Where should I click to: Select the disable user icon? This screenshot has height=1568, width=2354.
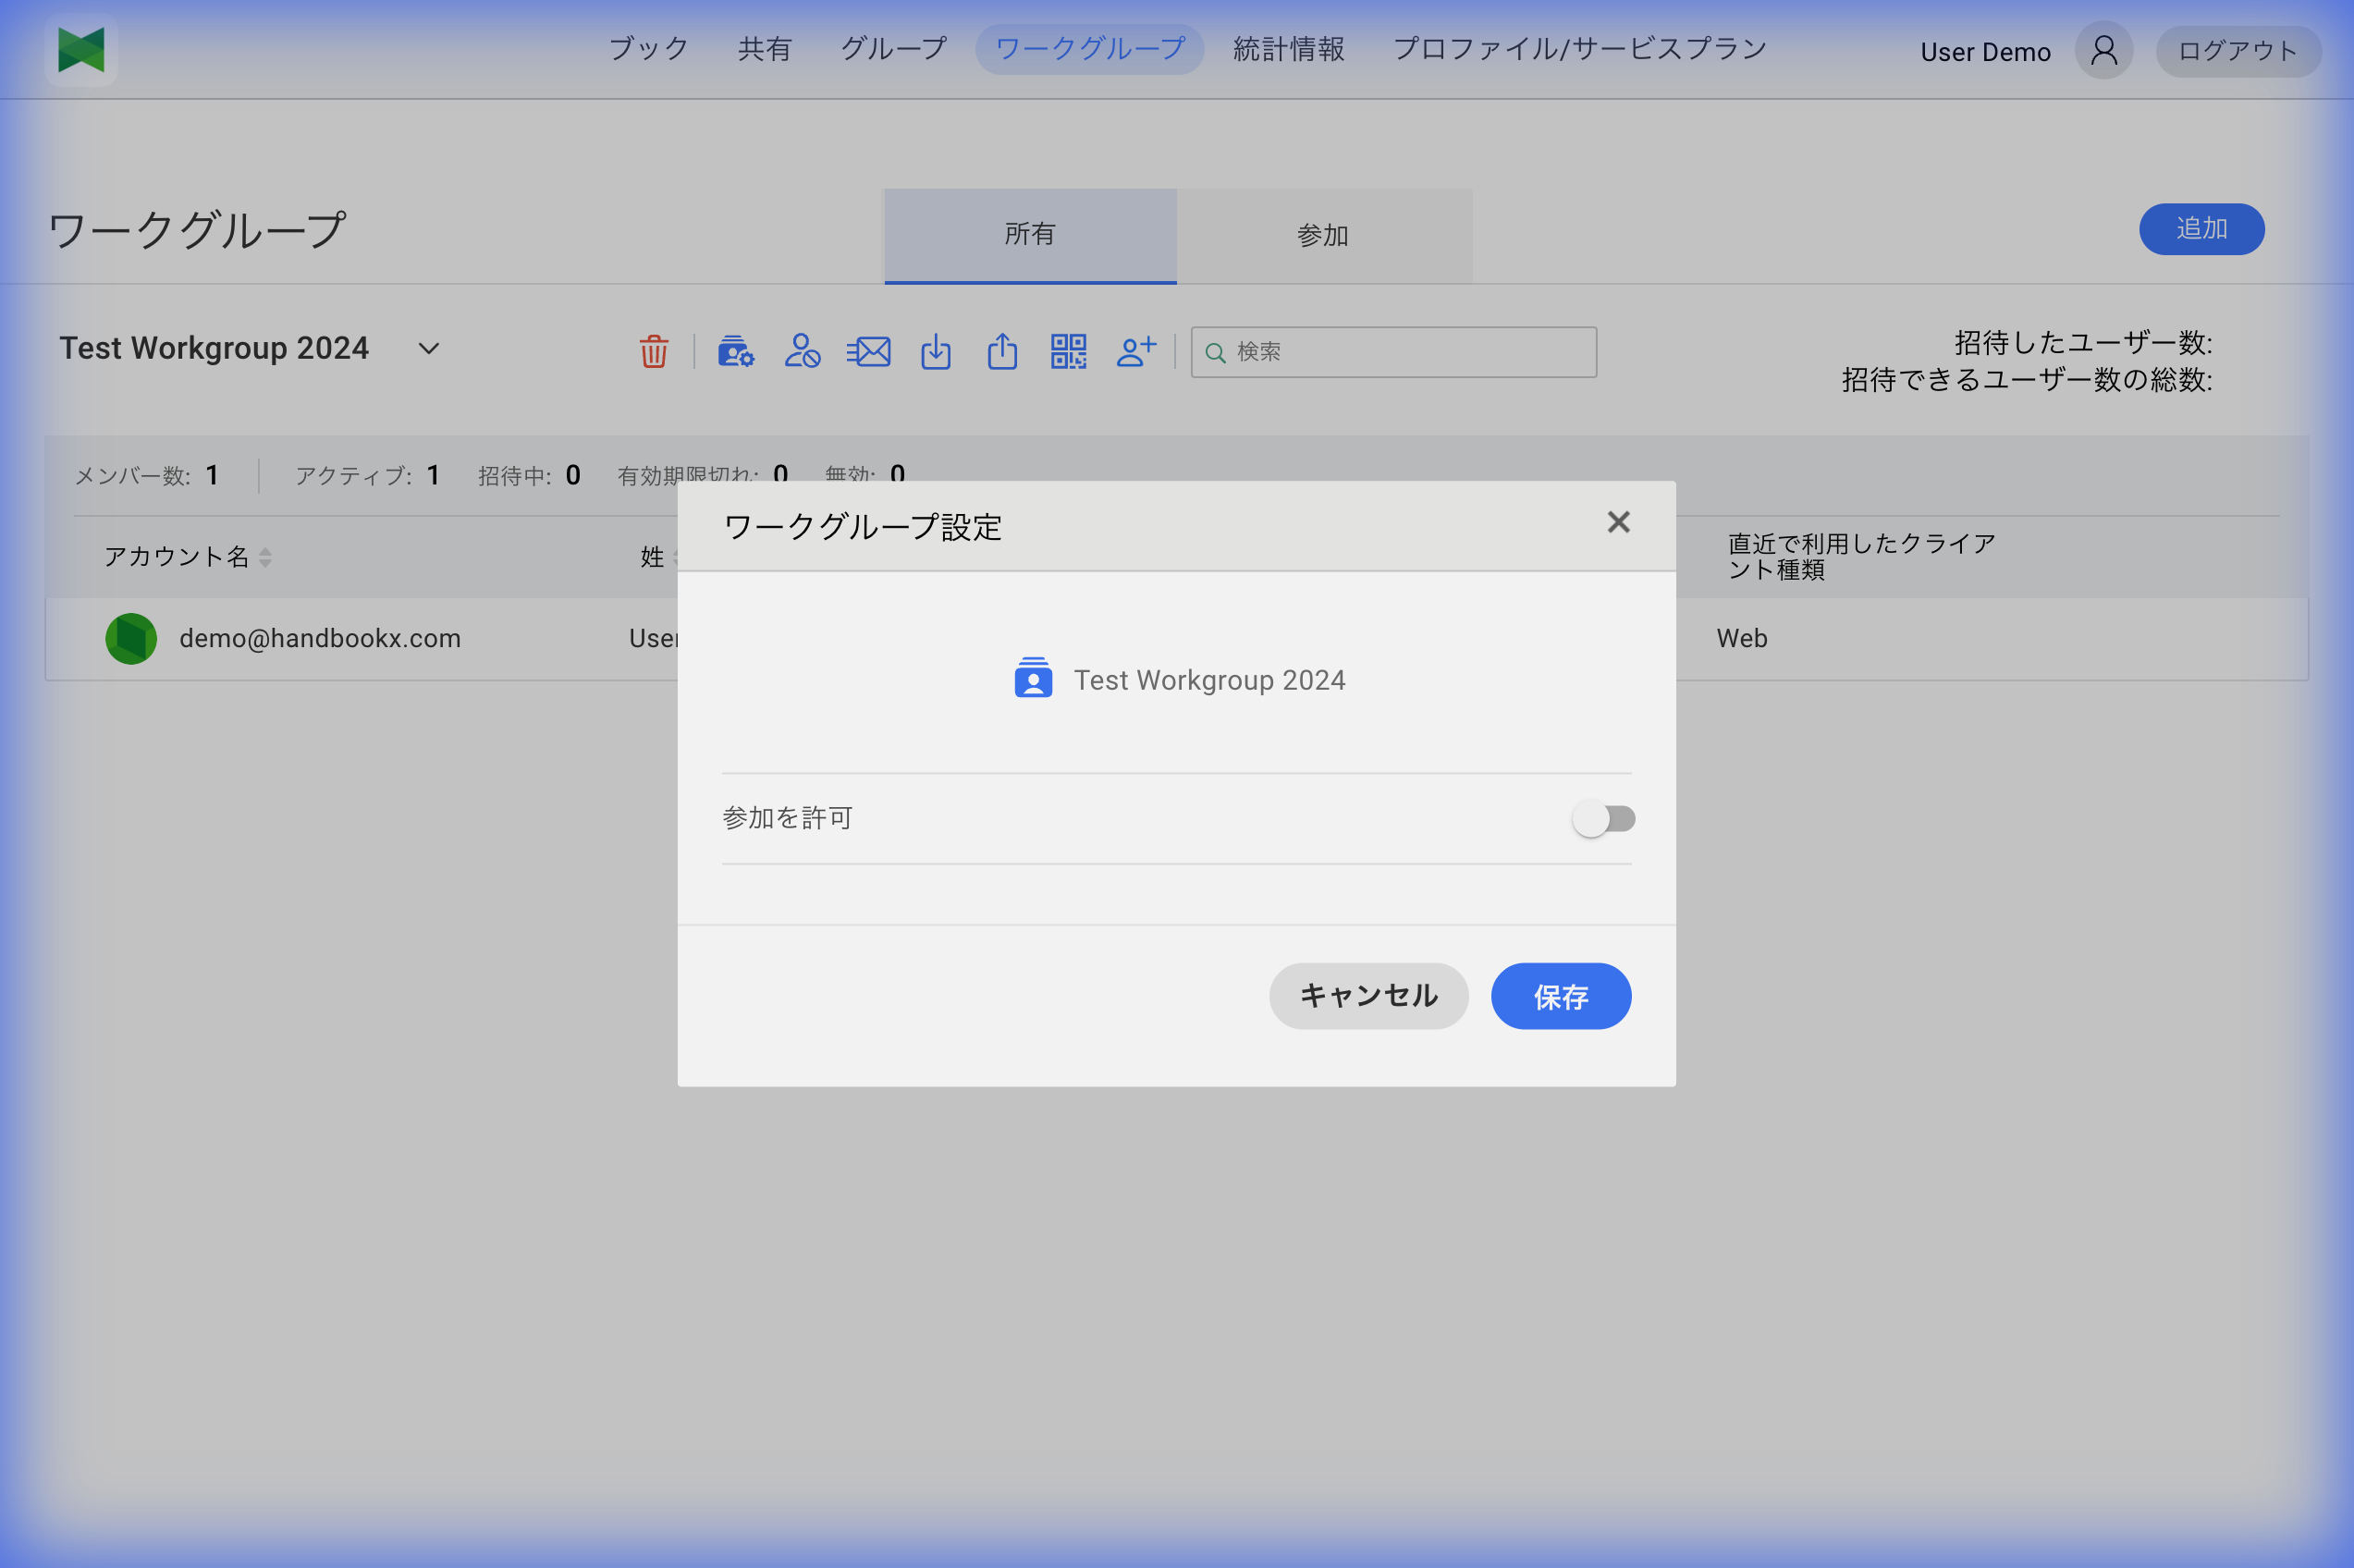[801, 352]
